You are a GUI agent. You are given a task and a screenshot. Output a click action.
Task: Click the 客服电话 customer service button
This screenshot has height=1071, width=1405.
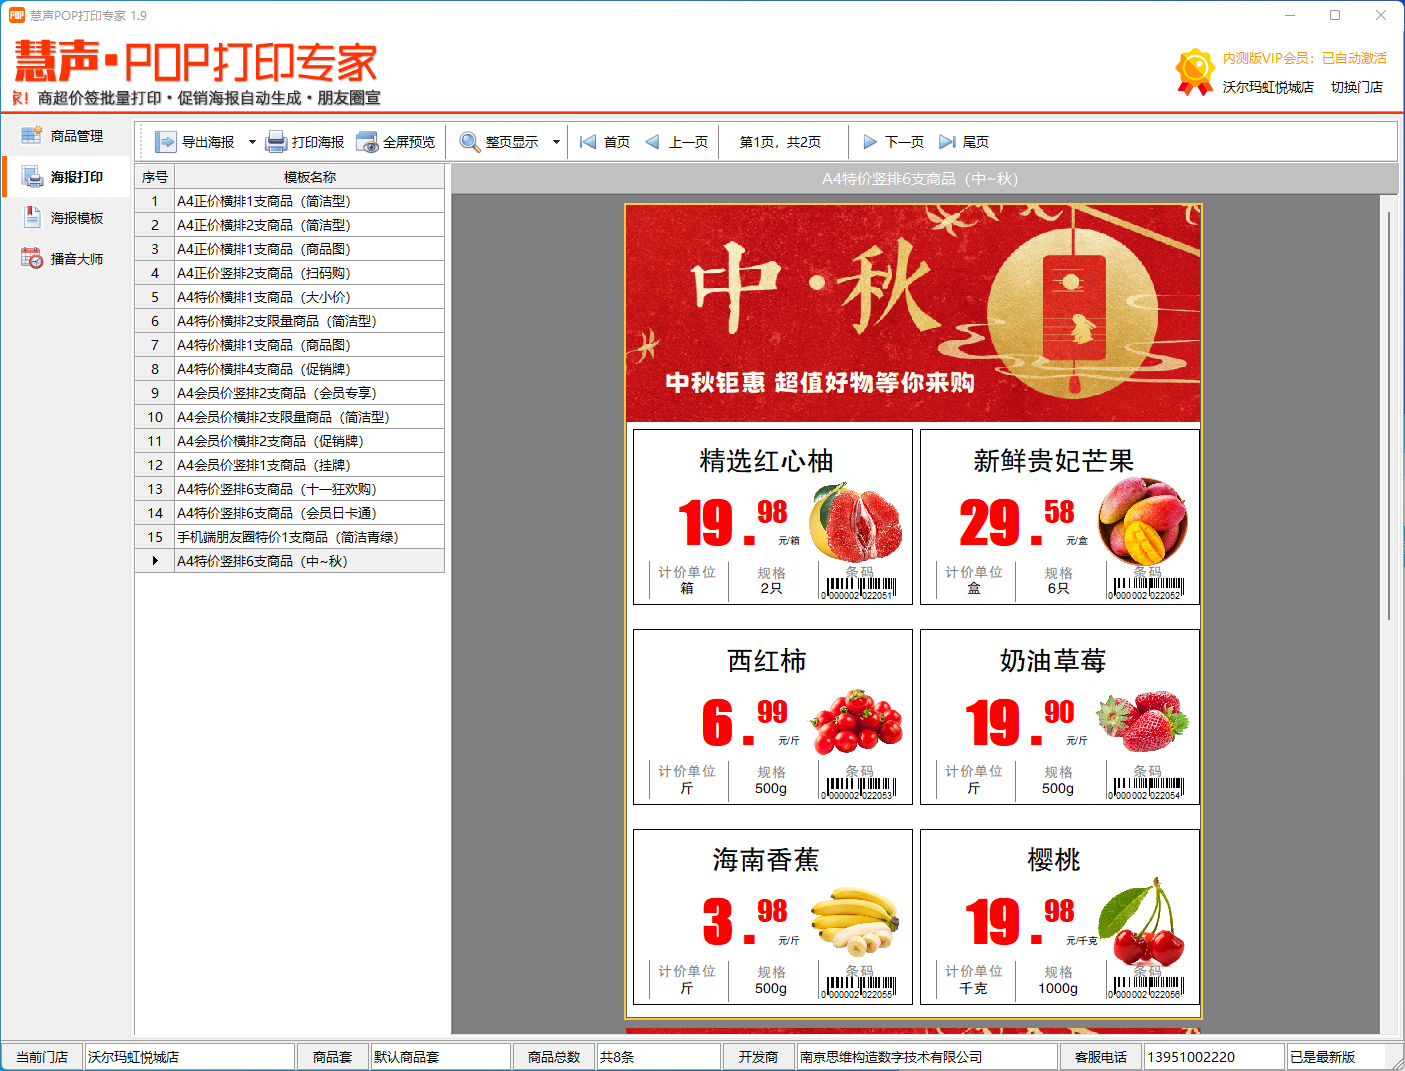(1100, 1055)
